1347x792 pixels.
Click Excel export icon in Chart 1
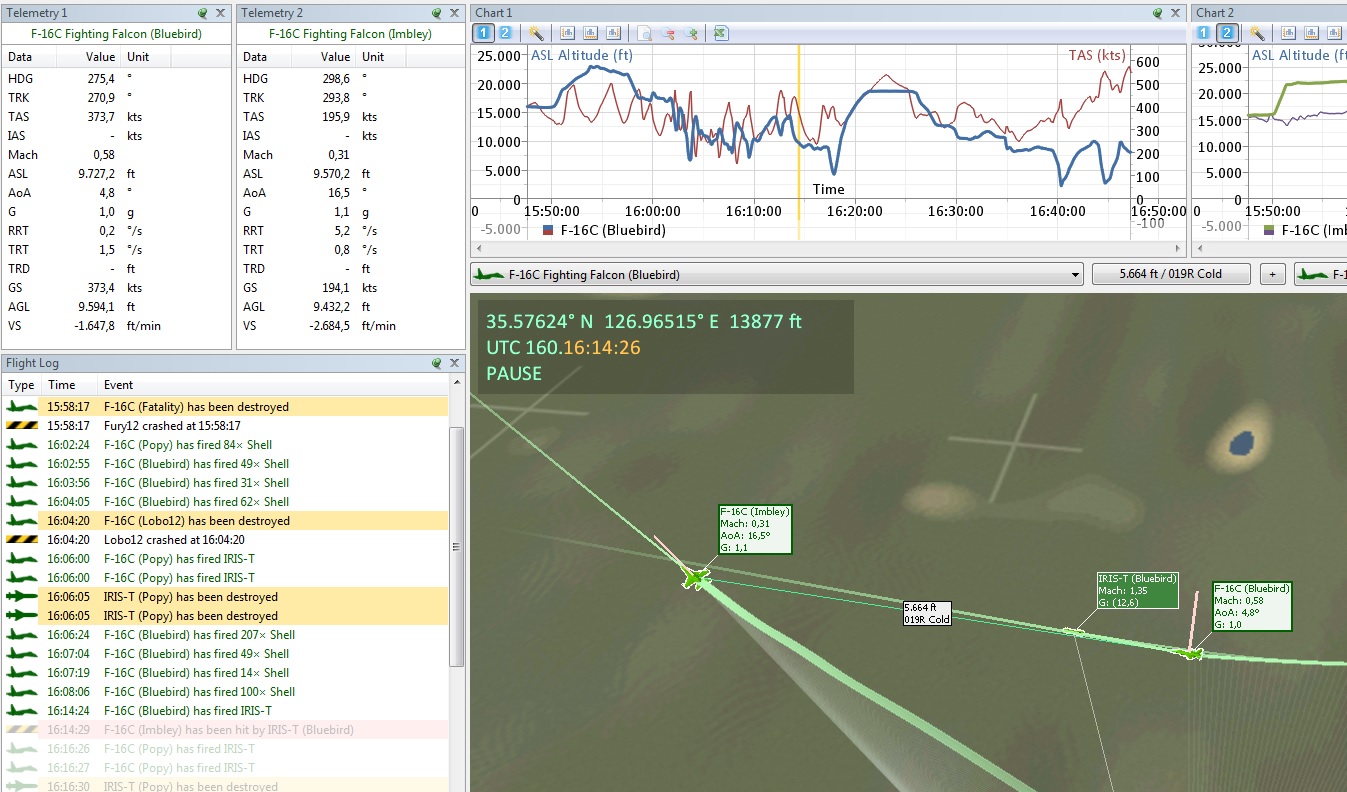[x=720, y=33]
